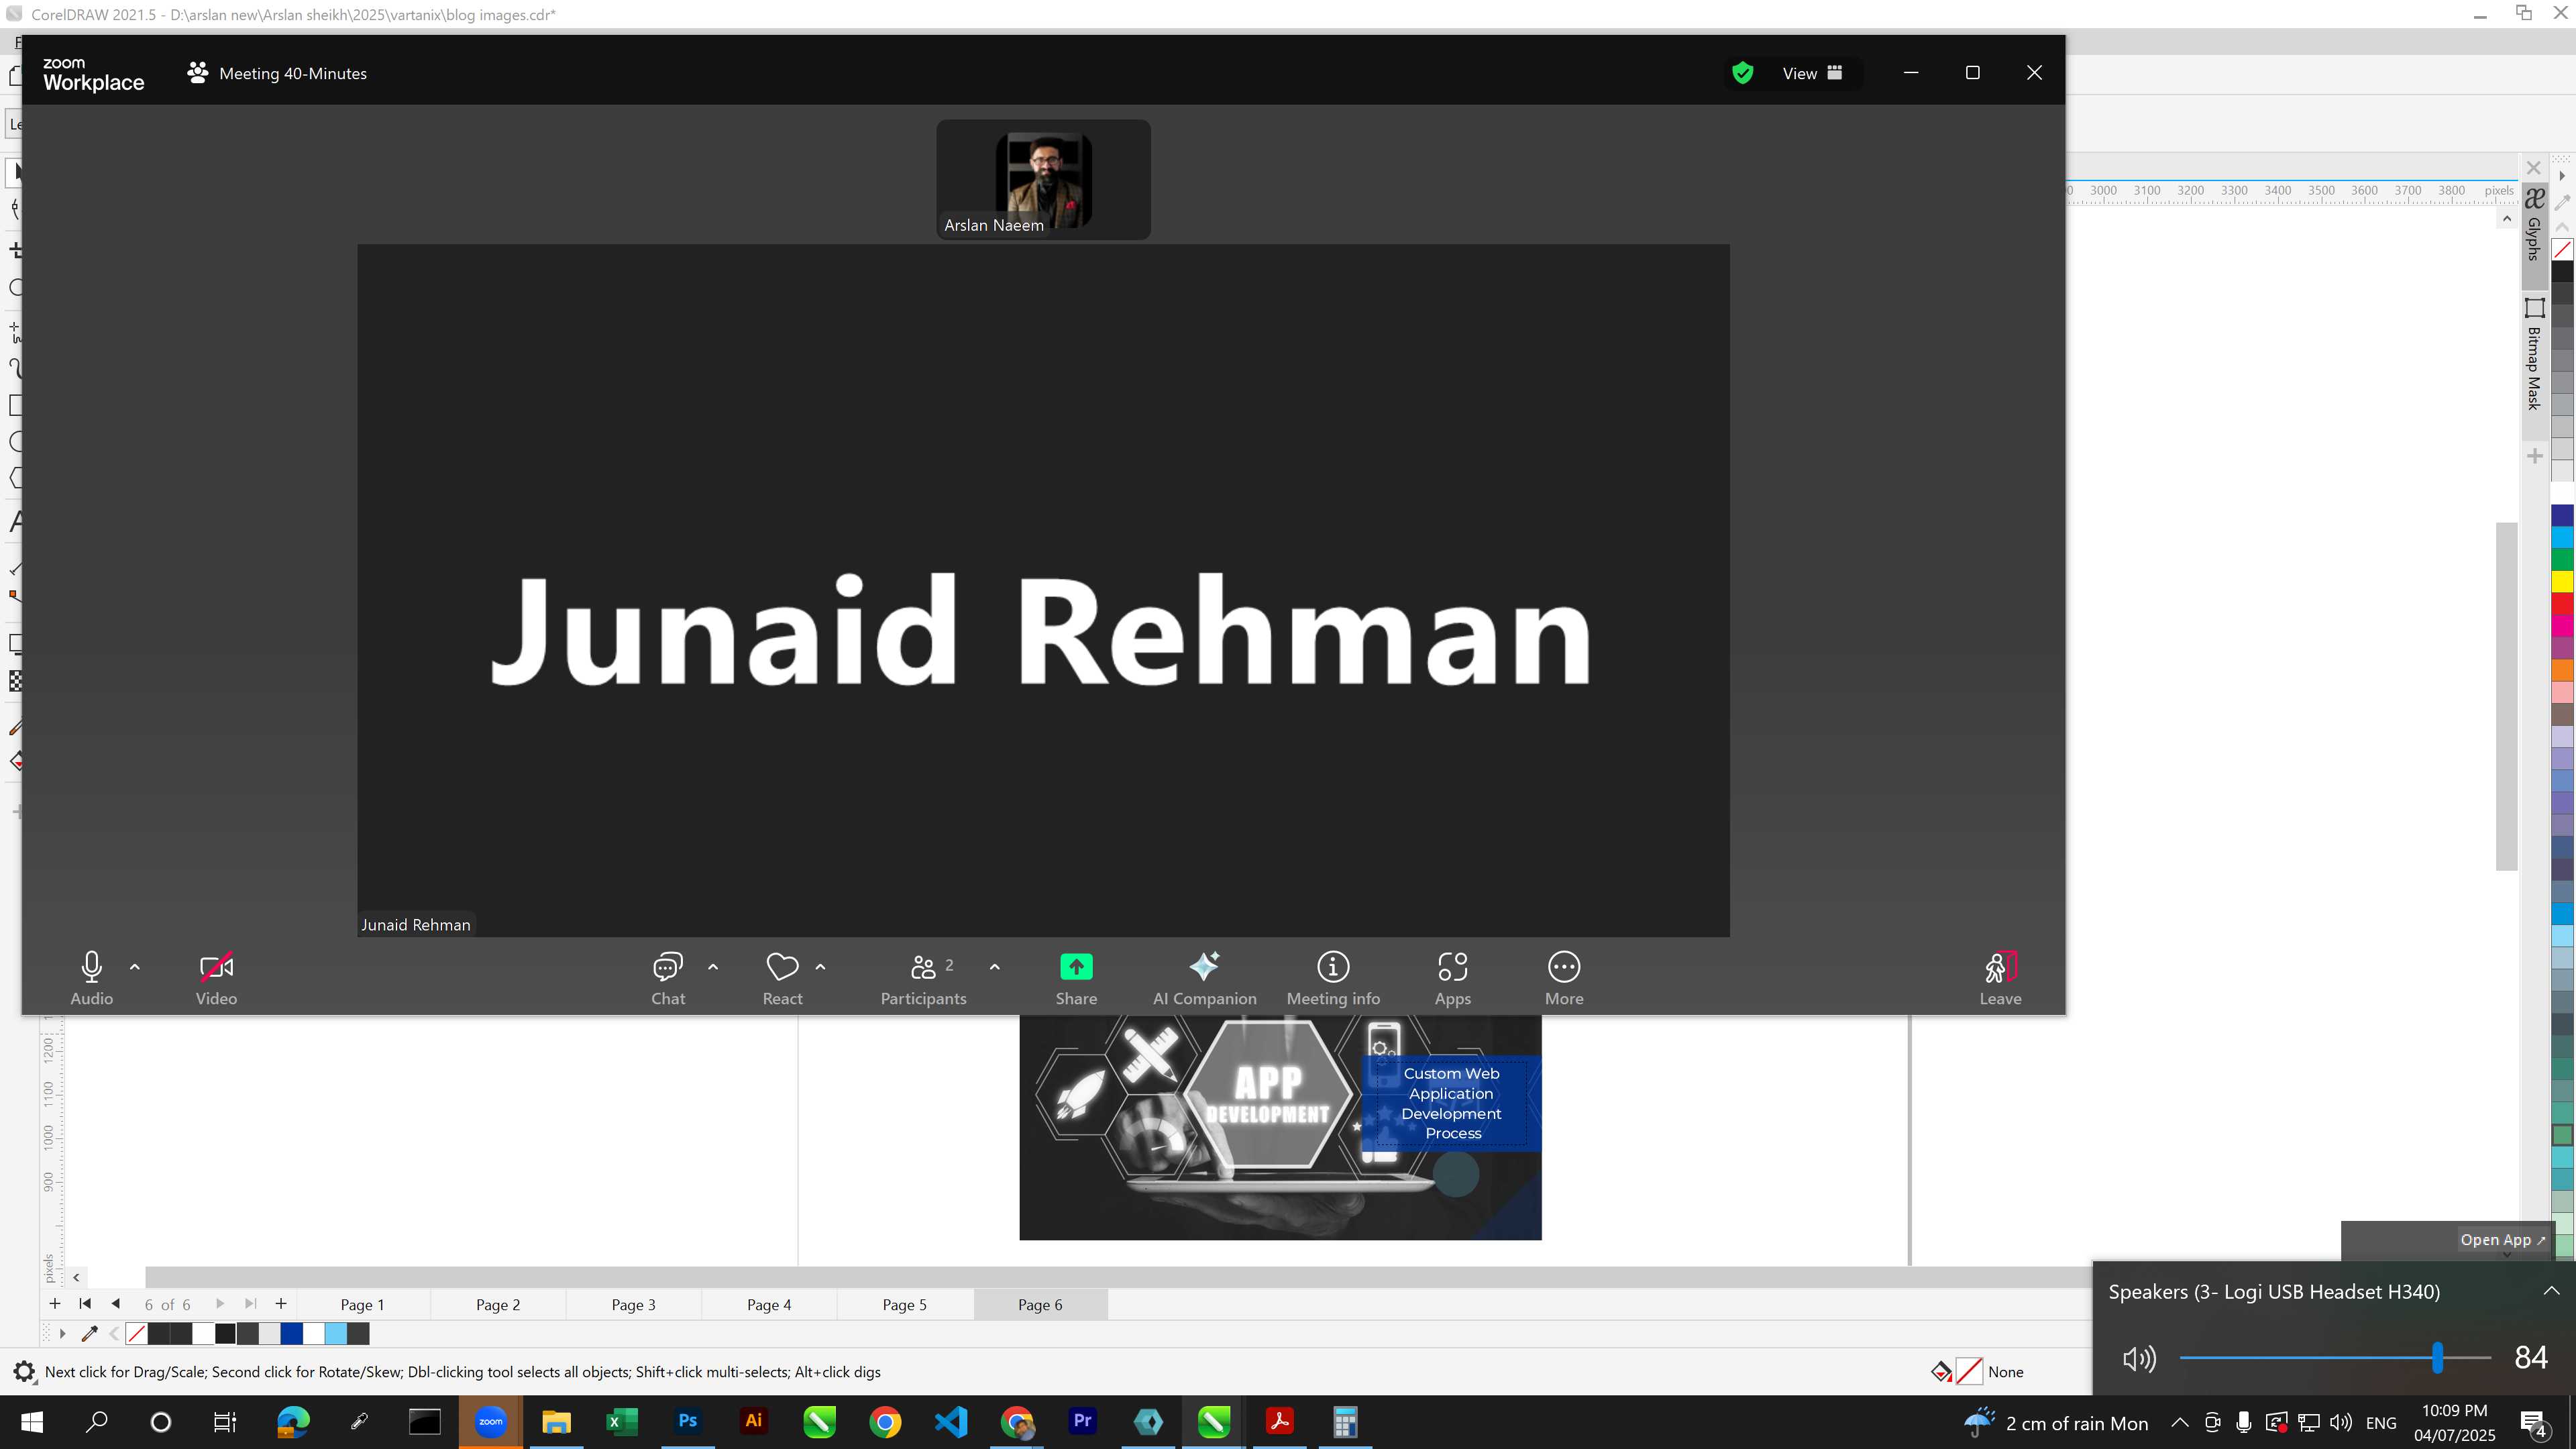
Task: Select the app development image on canvas
Action: [x=1280, y=1128]
